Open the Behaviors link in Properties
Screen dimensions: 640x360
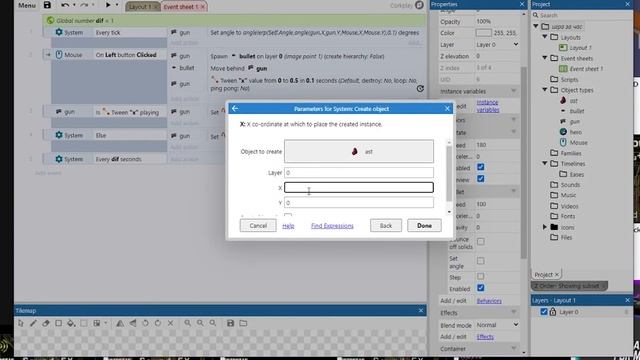(489, 301)
